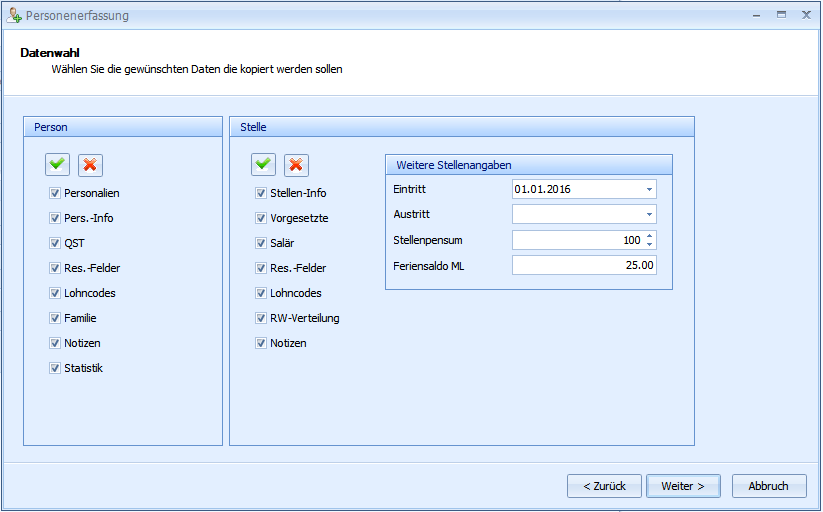Uncheck the Vorgesetzte checkbox
Viewport: 823px width, 512px height.
pos(261,218)
